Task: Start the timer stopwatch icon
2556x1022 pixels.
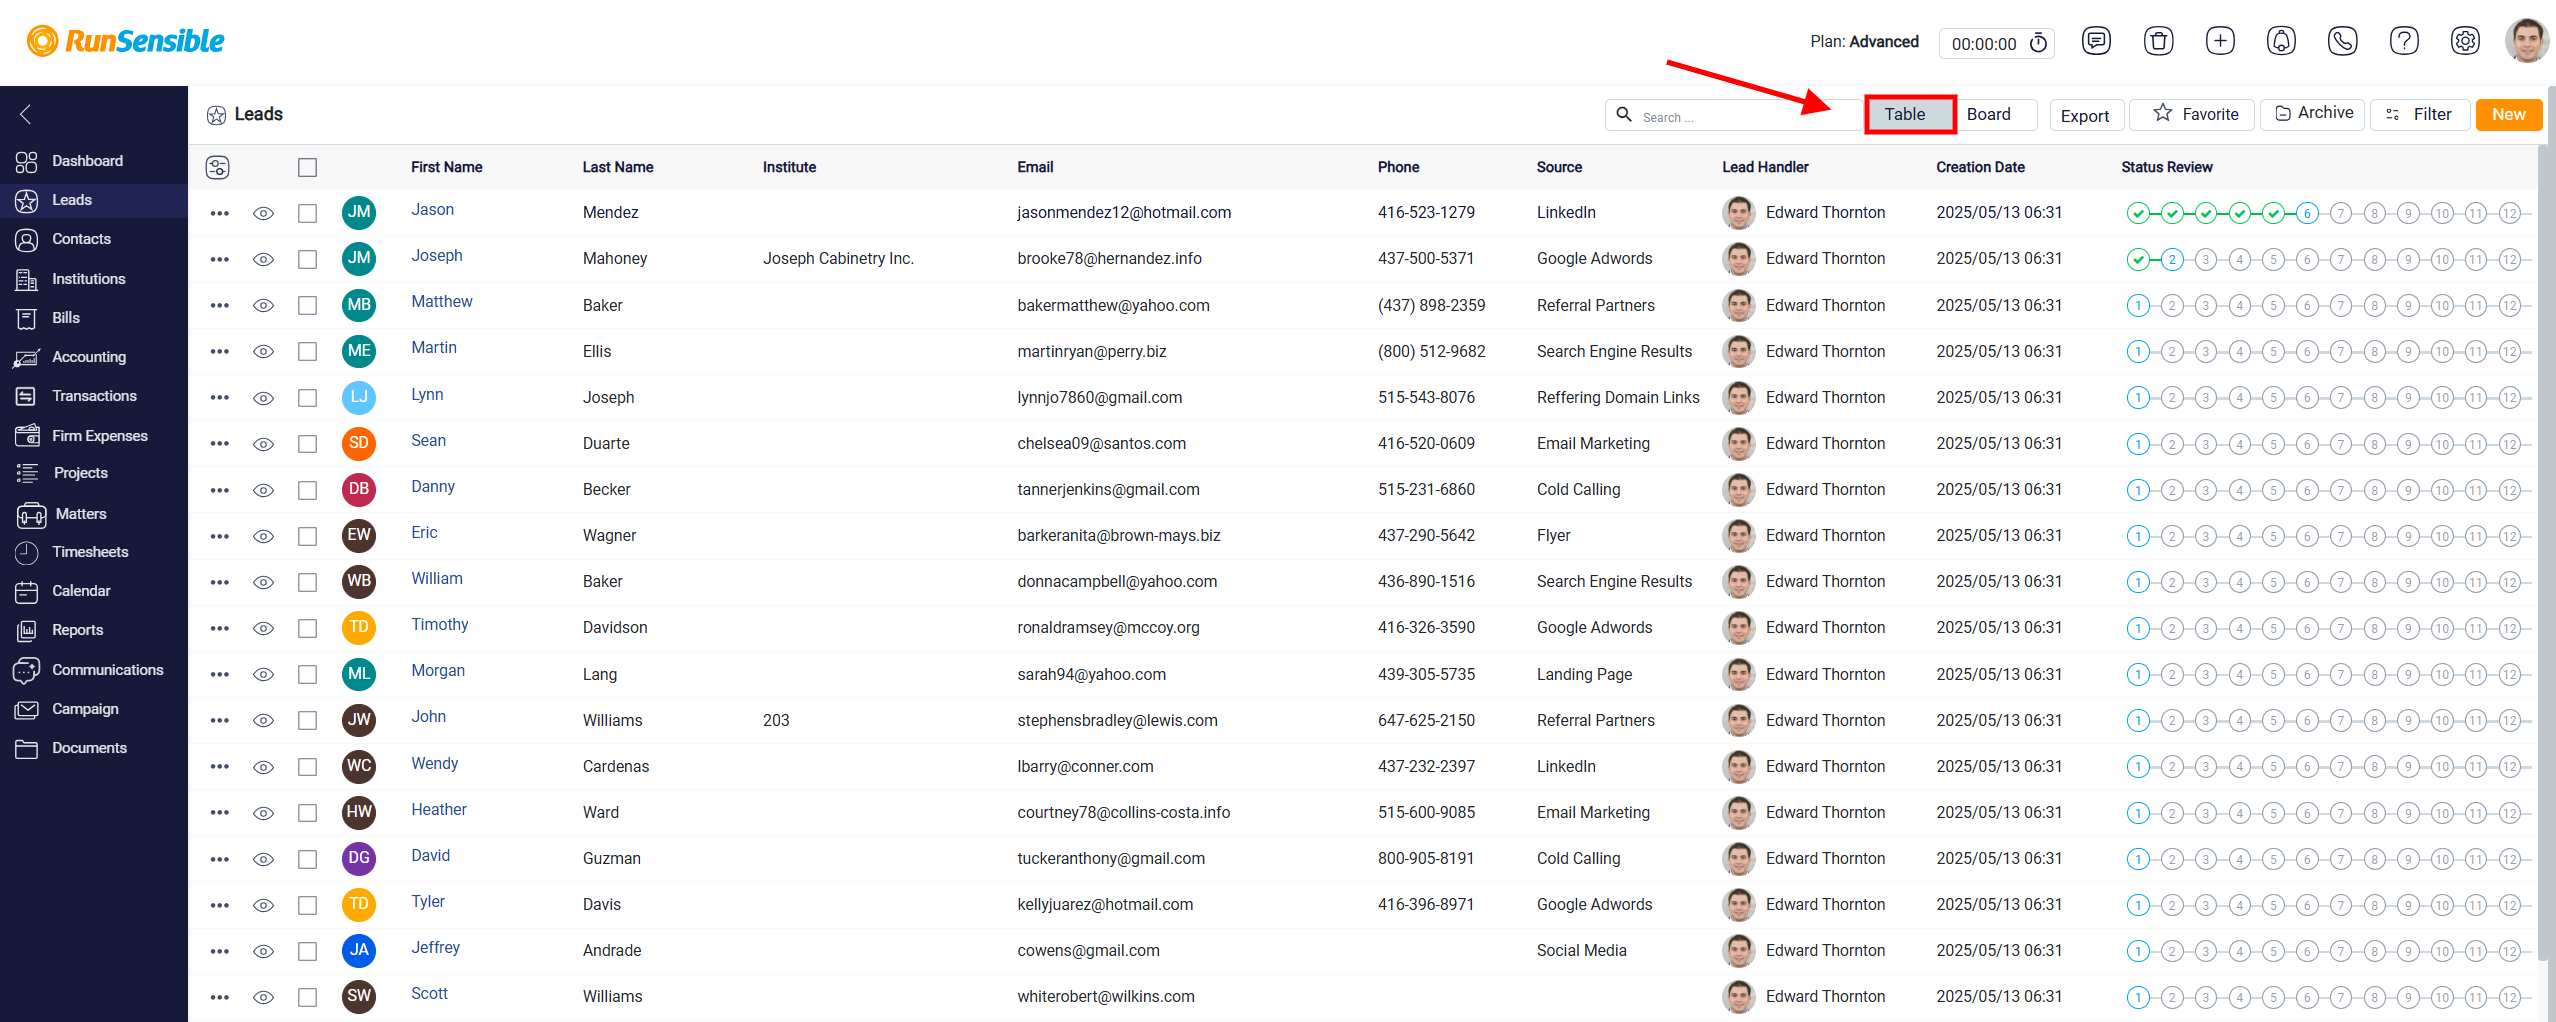Action: pyautogui.click(x=2038, y=43)
